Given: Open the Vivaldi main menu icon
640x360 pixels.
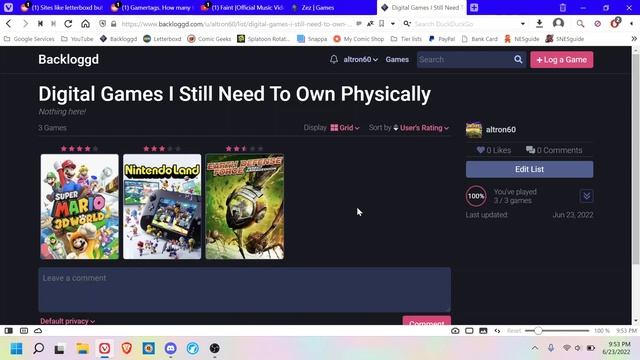Looking at the screenshot, I should pyautogui.click(x=8, y=7).
